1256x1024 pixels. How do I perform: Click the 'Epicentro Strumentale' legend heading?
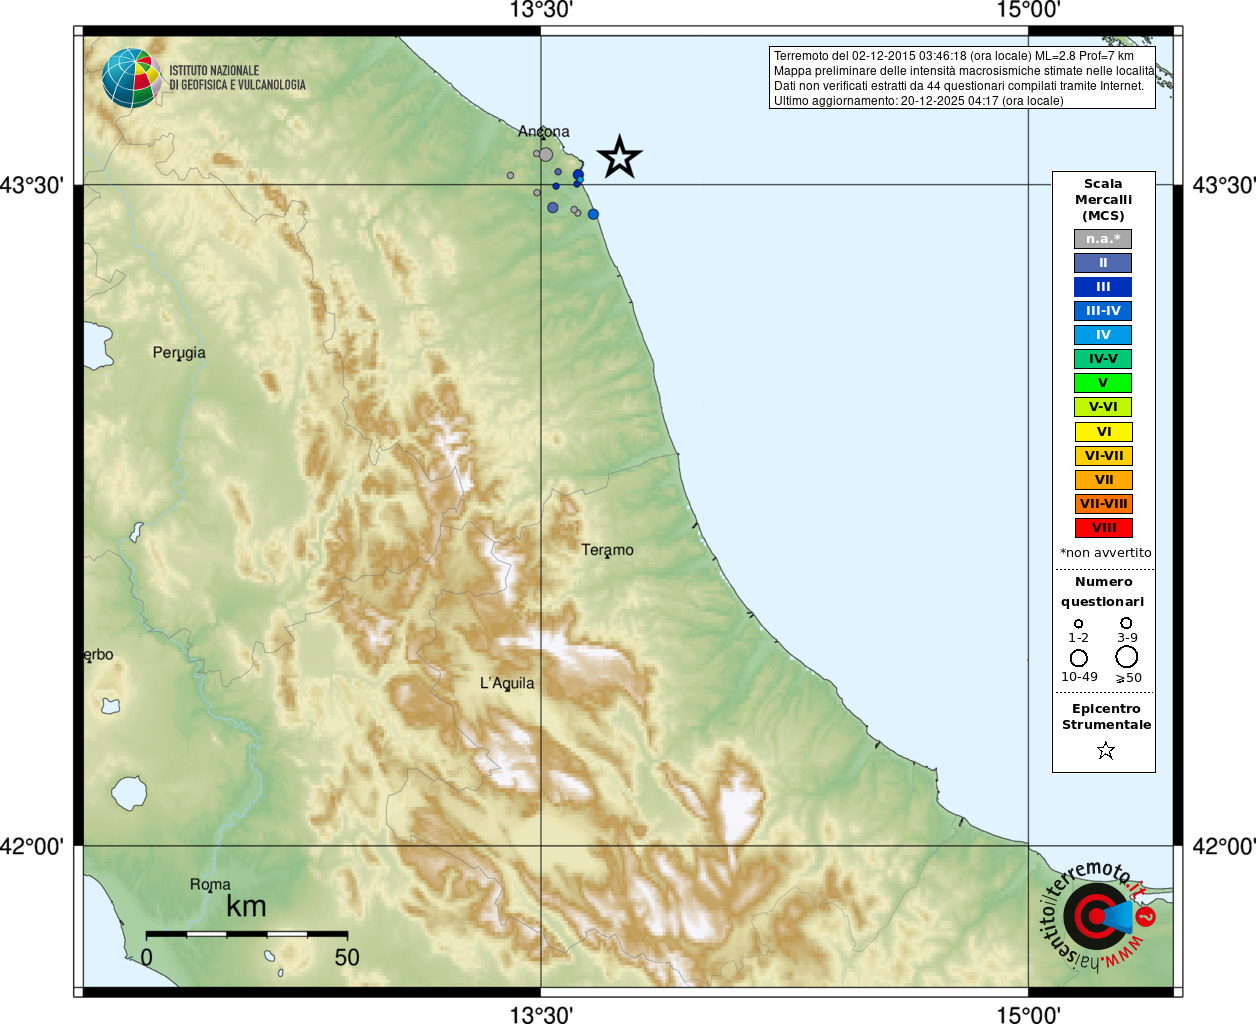tap(1106, 716)
